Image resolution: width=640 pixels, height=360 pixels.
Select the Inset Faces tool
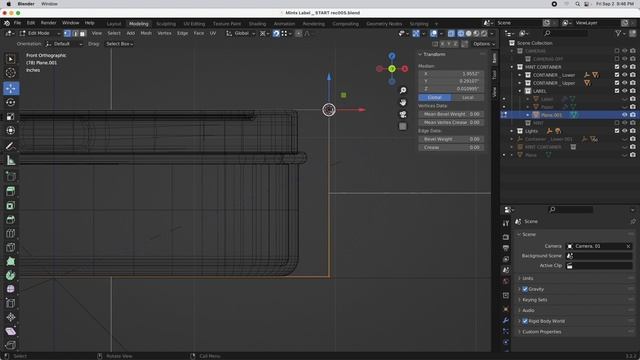[x=11, y=205]
